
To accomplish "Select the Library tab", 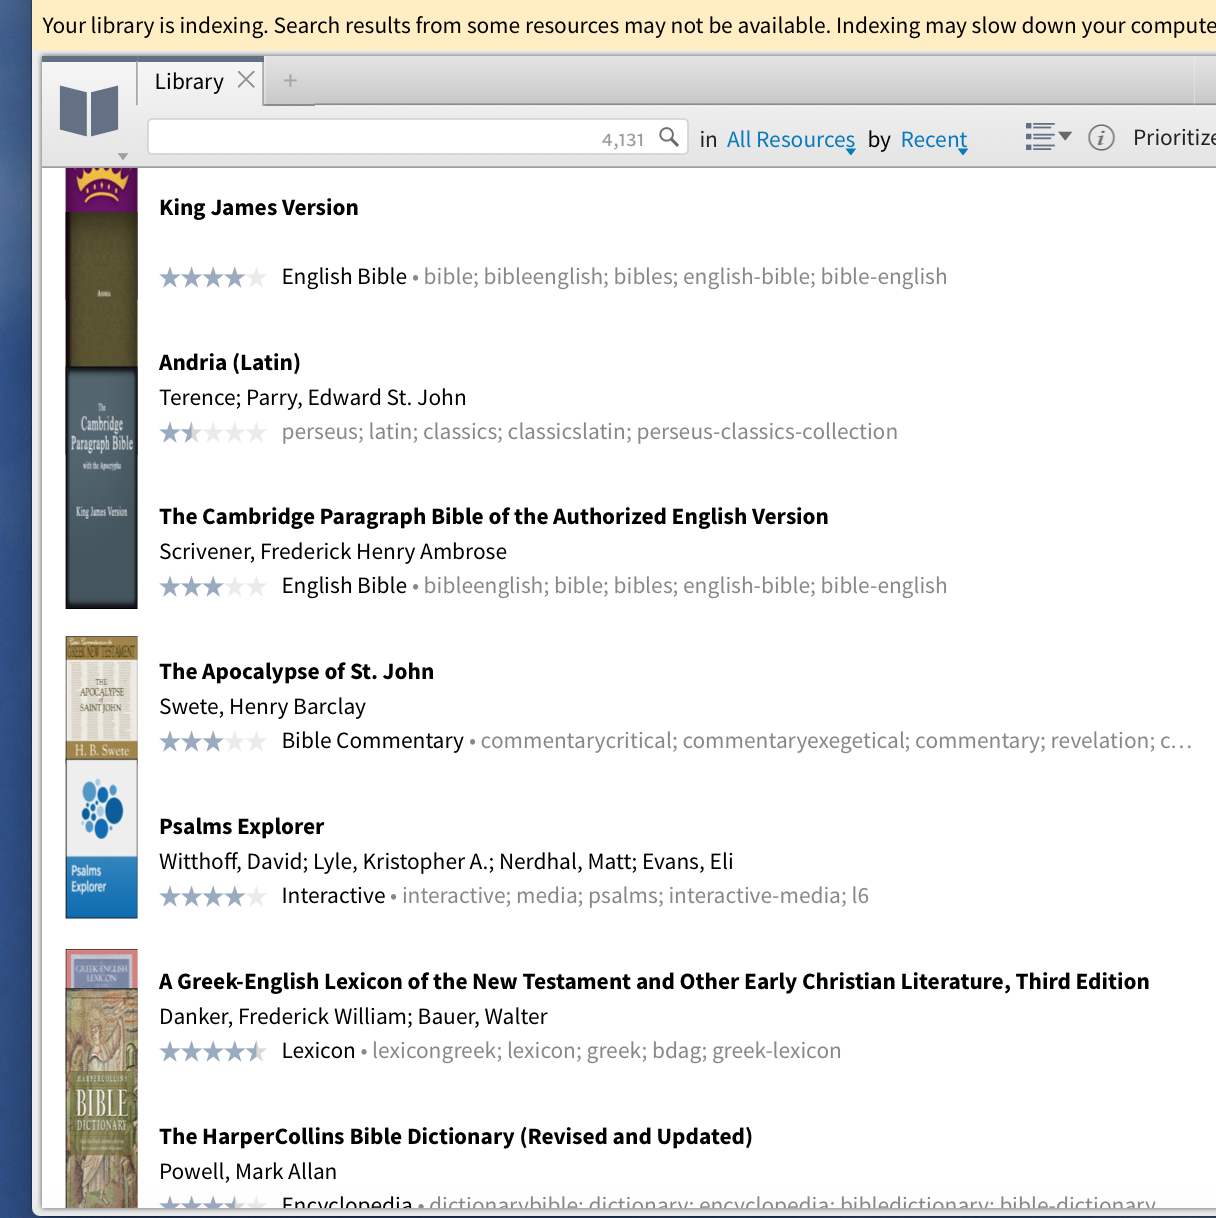I will coord(189,81).
